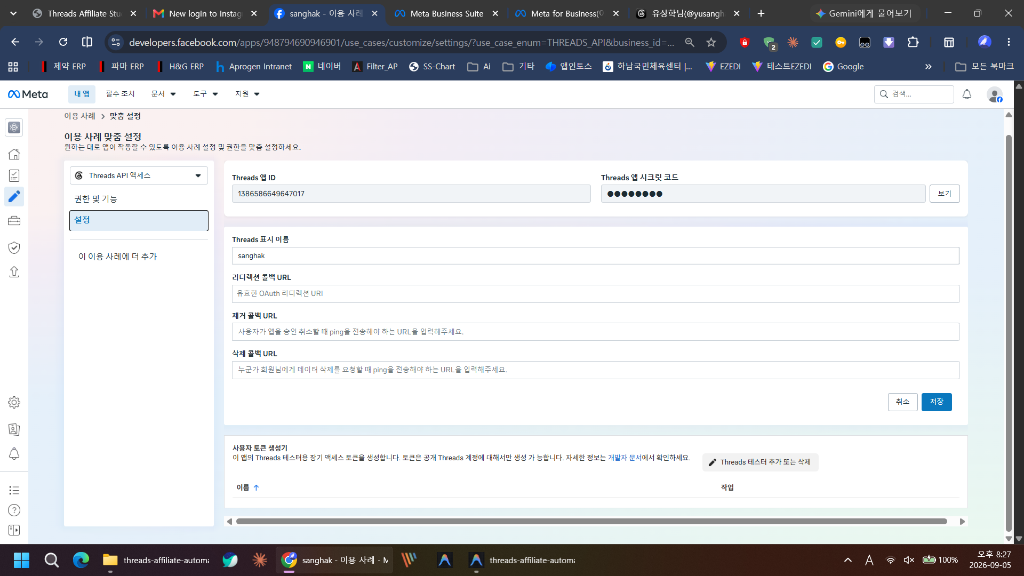1024x576 pixels.
Task: Click the 리디렉션 콜백 URL field
Action: point(596,293)
